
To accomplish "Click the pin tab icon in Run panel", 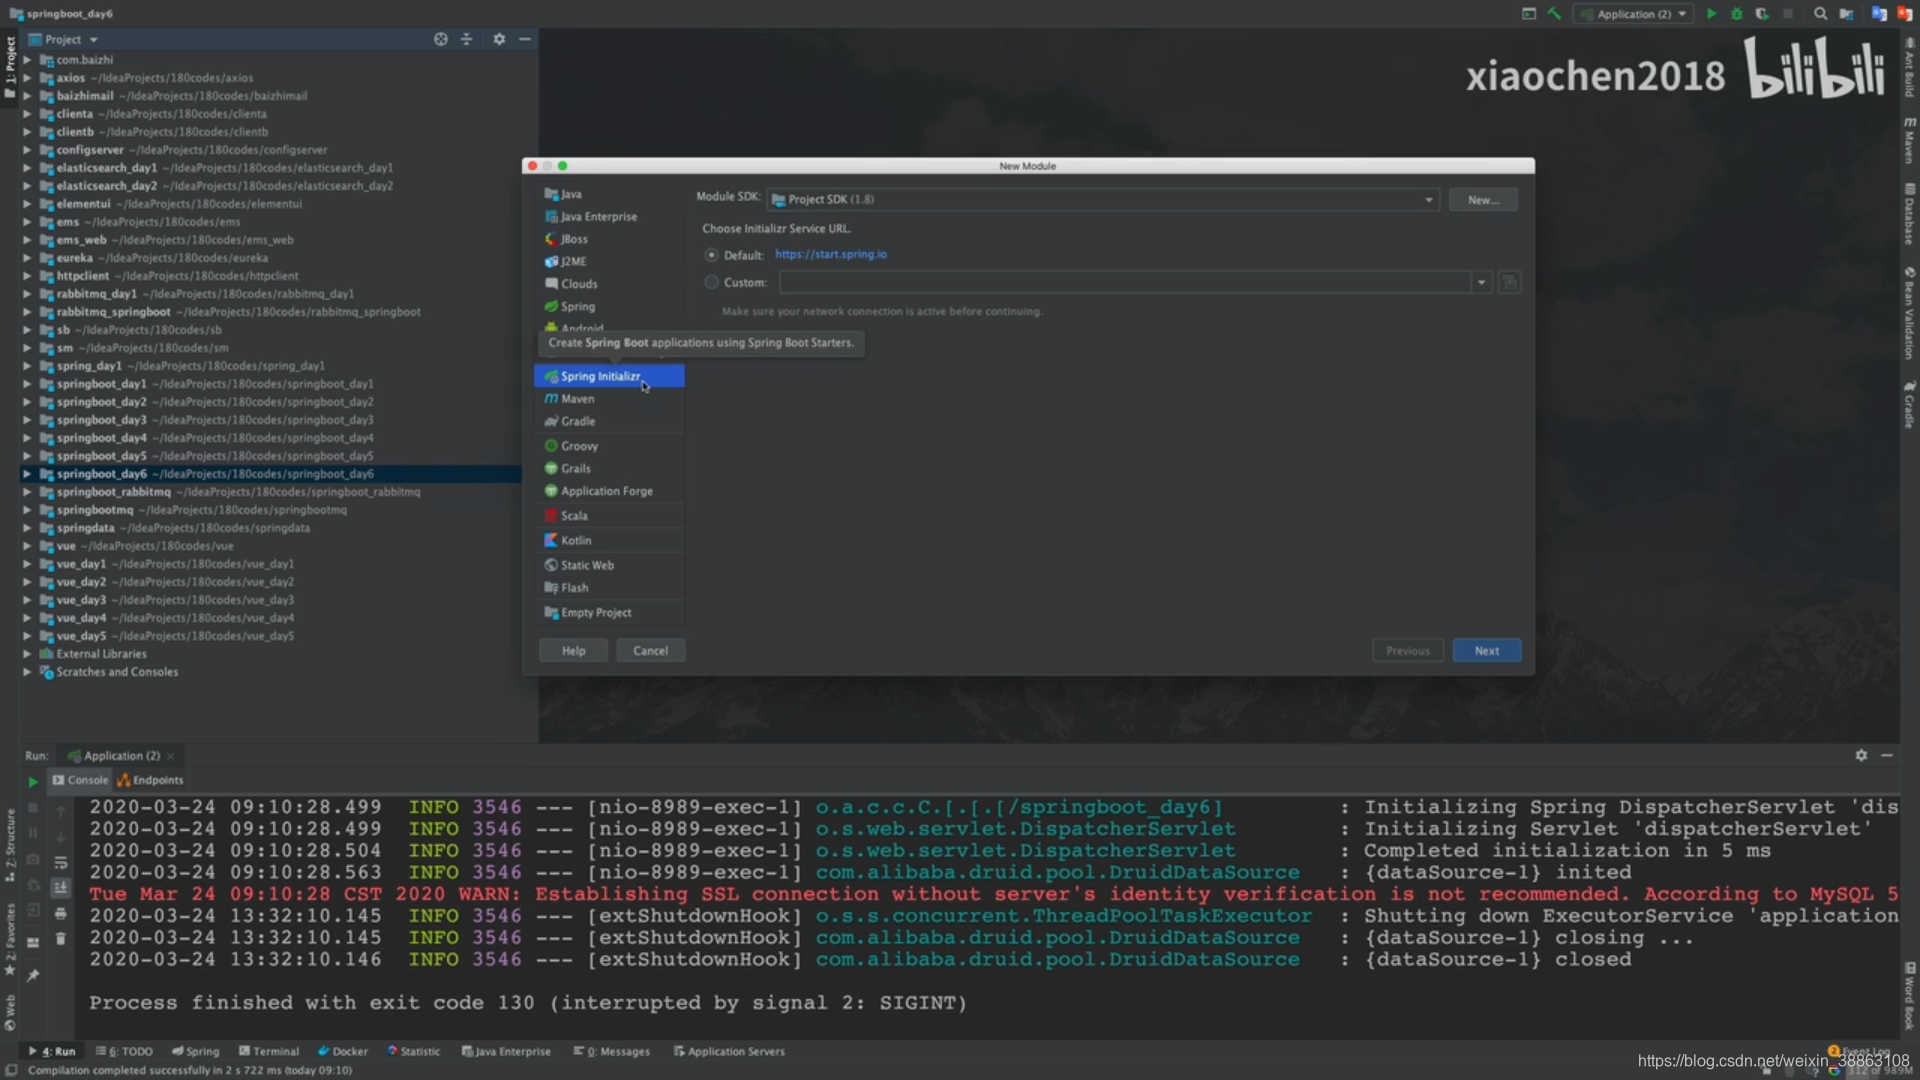I will [x=33, y=975].
